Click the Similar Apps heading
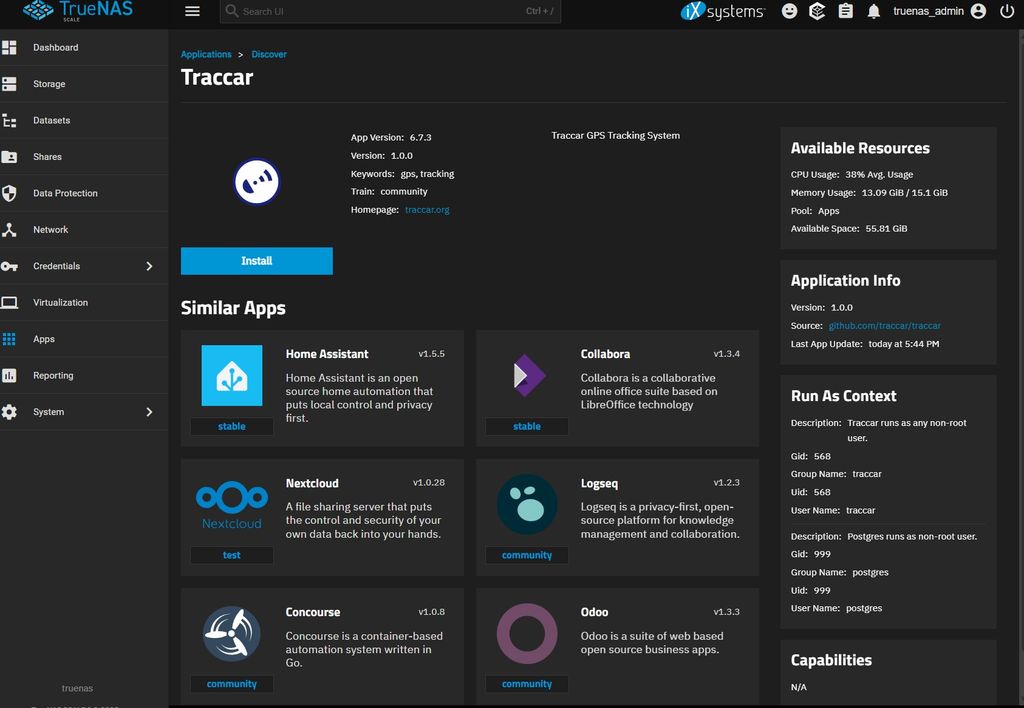The height and width of the screenshot is (708, 1024). pos(233,308)
